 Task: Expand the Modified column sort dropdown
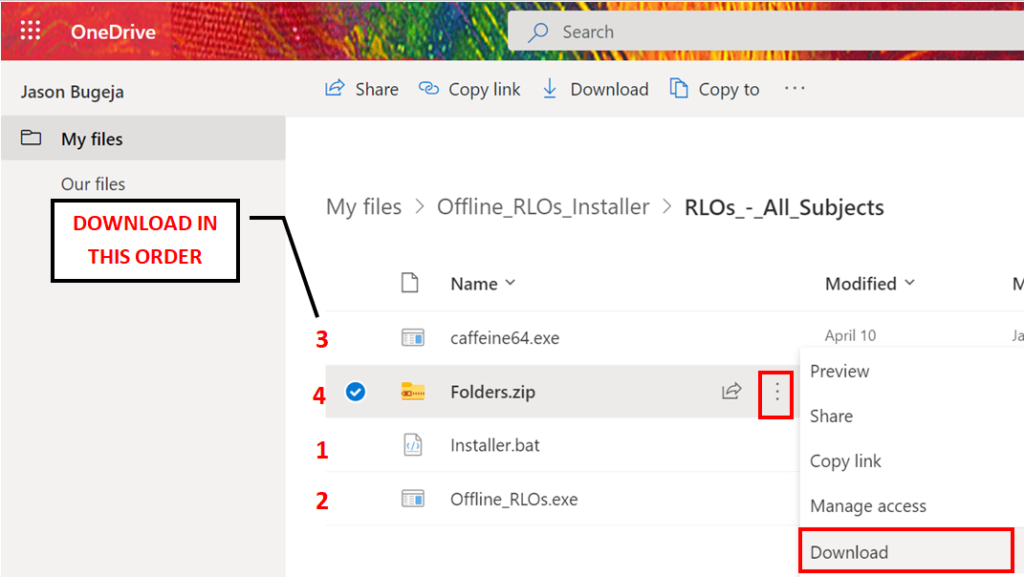click(909, 283)
